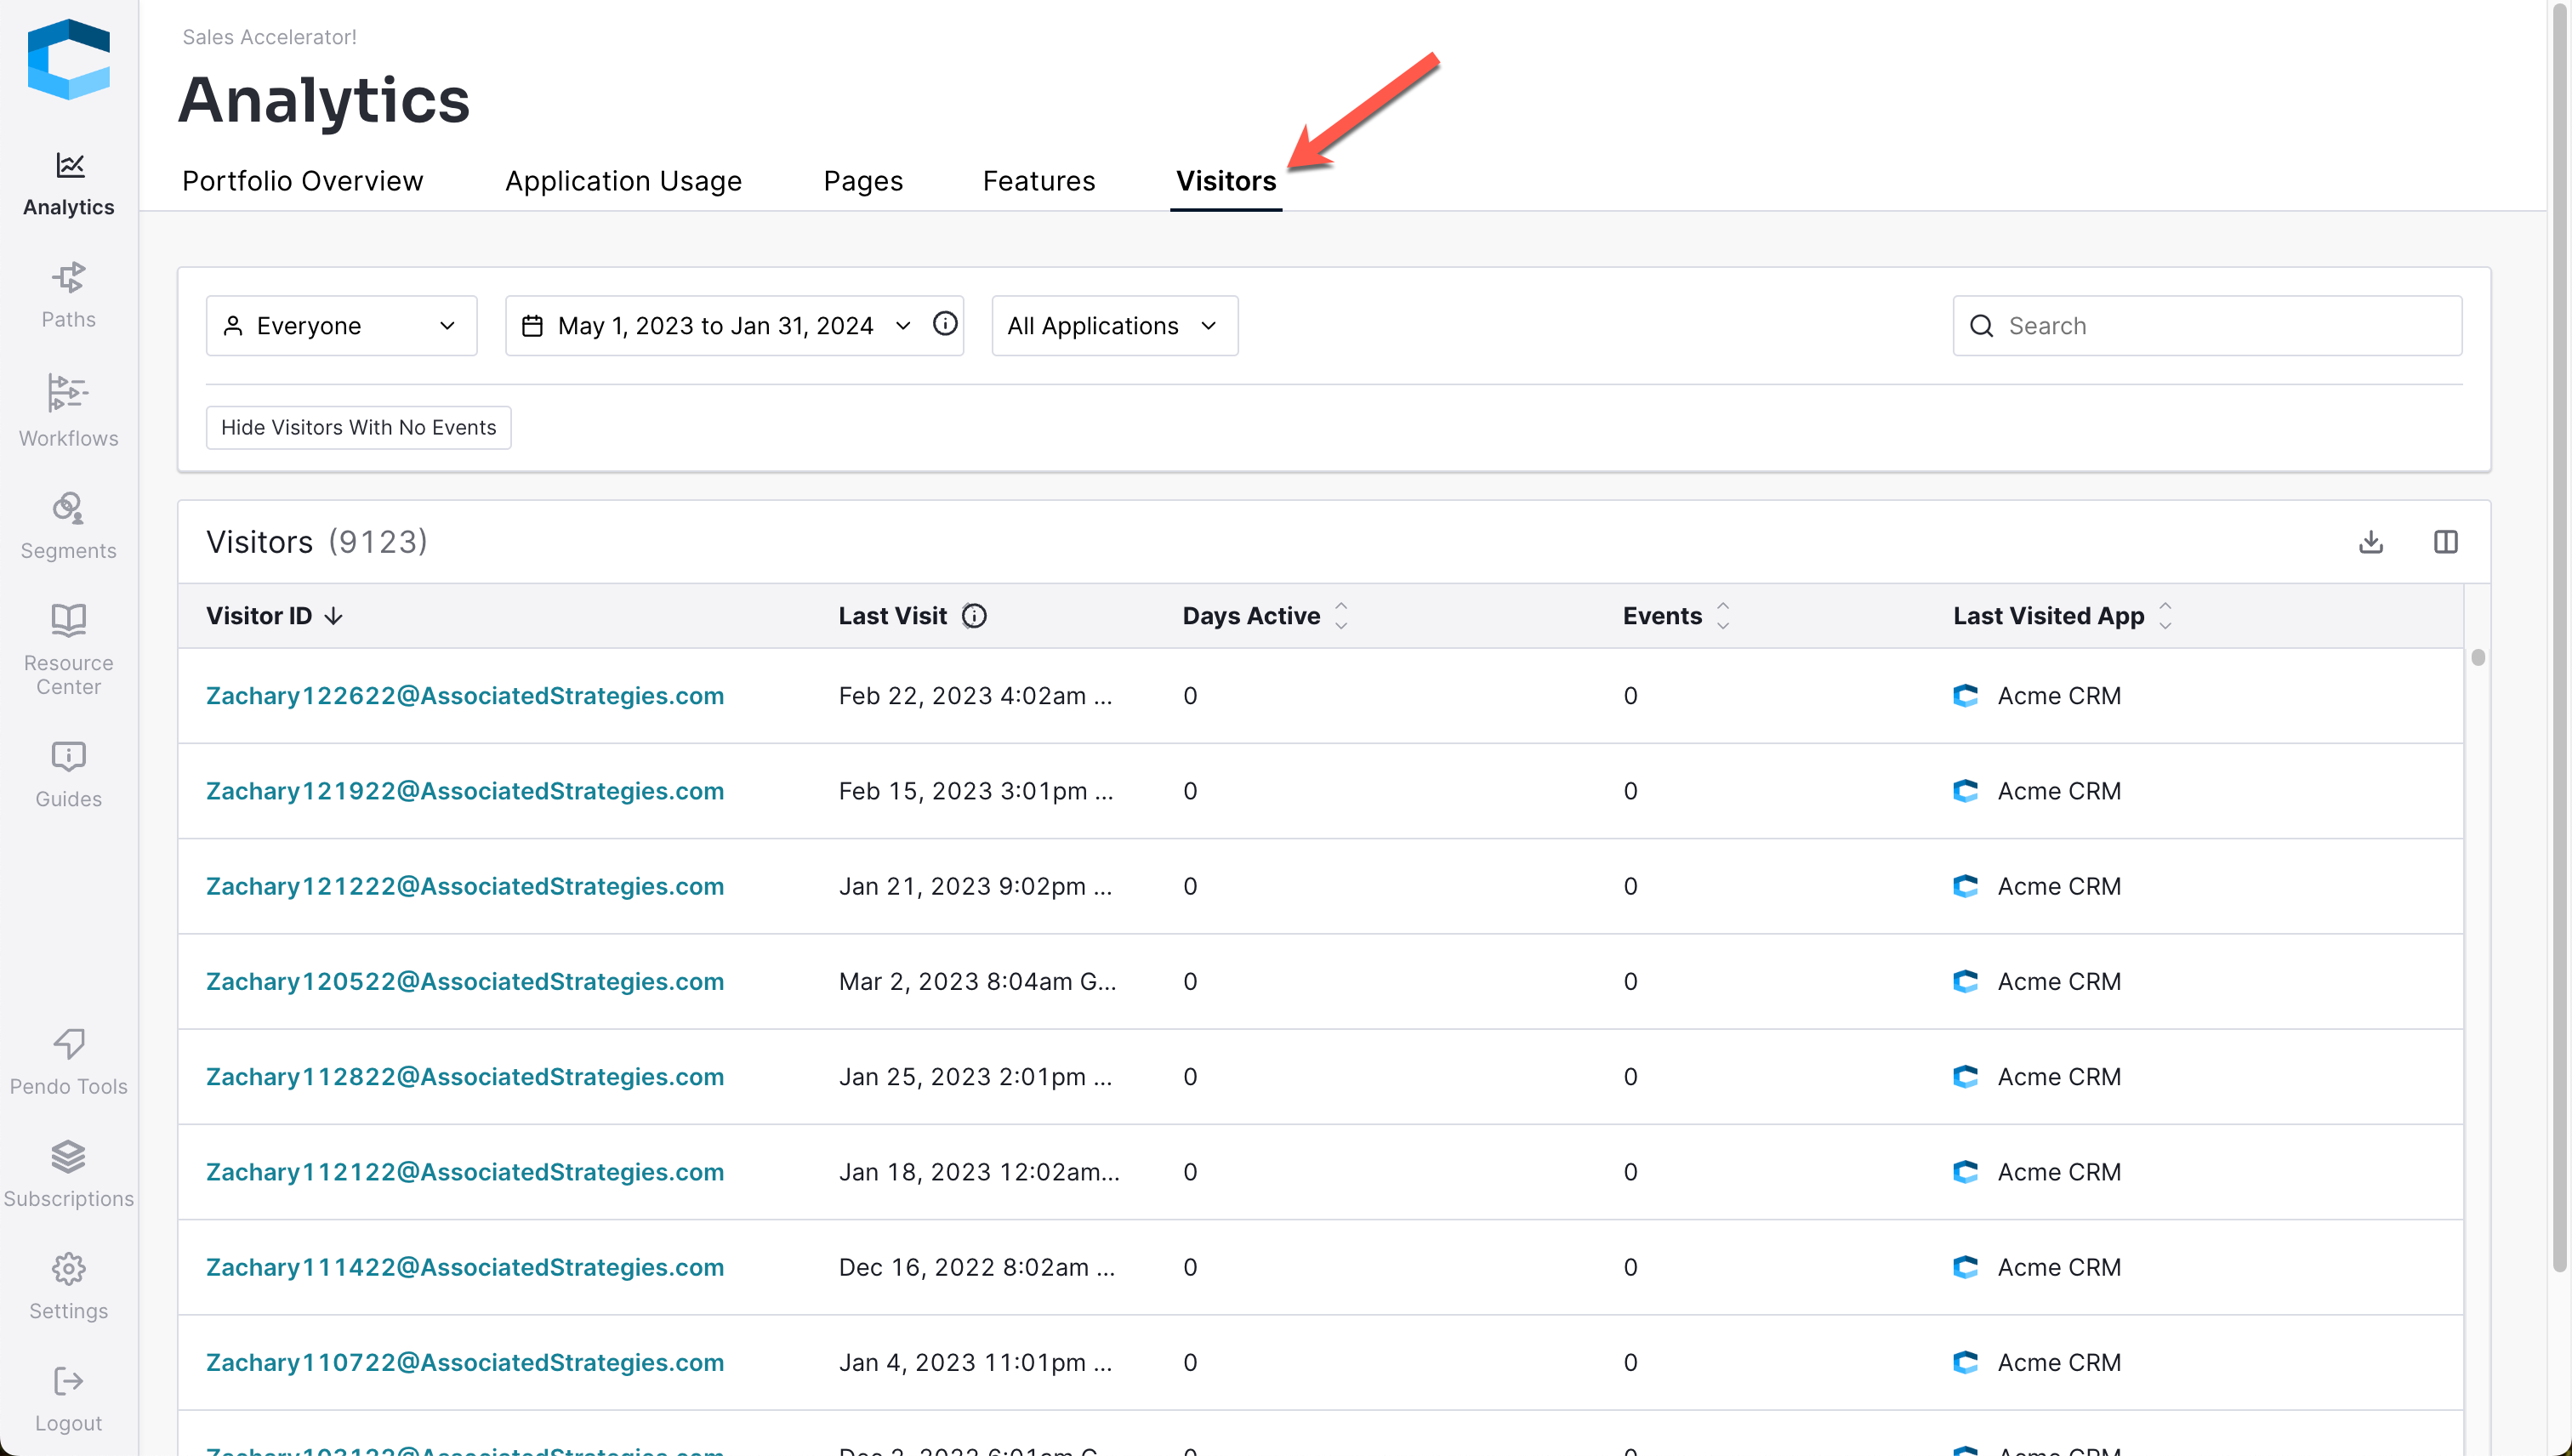Image resolution: width=2572 pixels, height=1456 pixels.
Task: Open visitor Zachary112122@AssociatedStrategies.com
Action: coord(465,1172)
